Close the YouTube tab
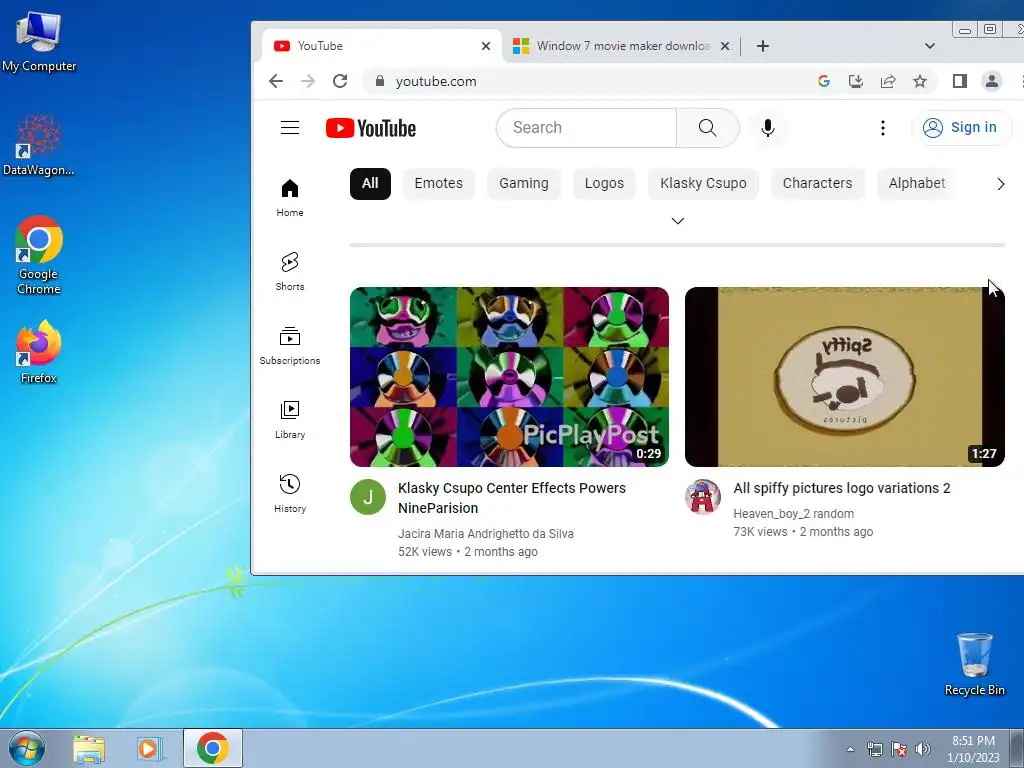The image size is (1024, 768). pyautogui.click(x=486, y=46)
